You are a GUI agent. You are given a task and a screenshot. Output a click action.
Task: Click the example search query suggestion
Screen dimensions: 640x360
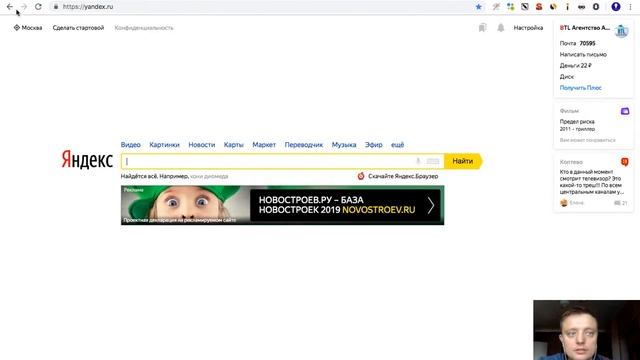(x=209, y=176)
